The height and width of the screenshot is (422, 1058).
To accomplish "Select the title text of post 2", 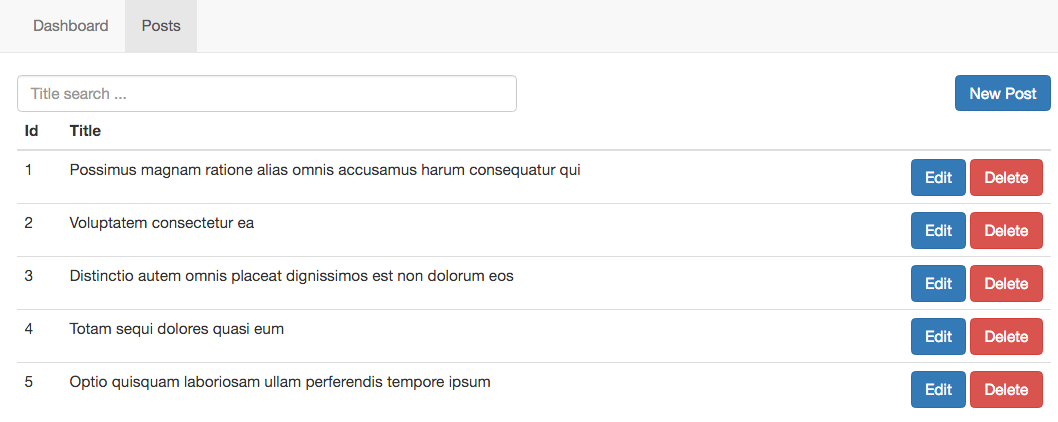I will point(162,223).
